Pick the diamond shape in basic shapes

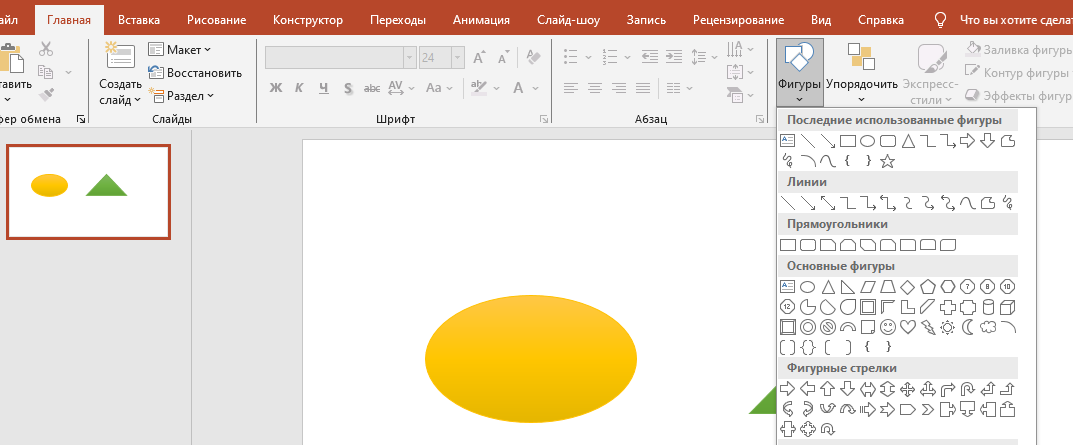coord(907,286)
